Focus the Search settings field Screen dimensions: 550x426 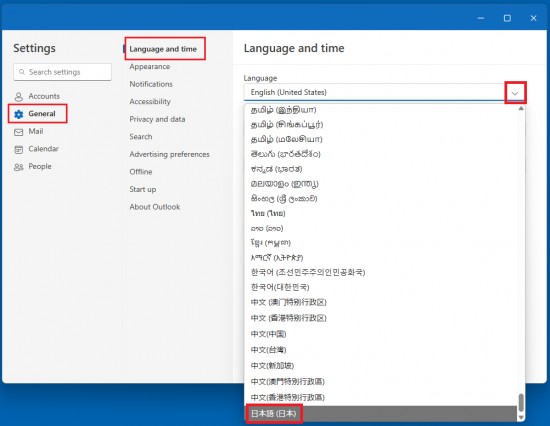[x=62, y=72]
